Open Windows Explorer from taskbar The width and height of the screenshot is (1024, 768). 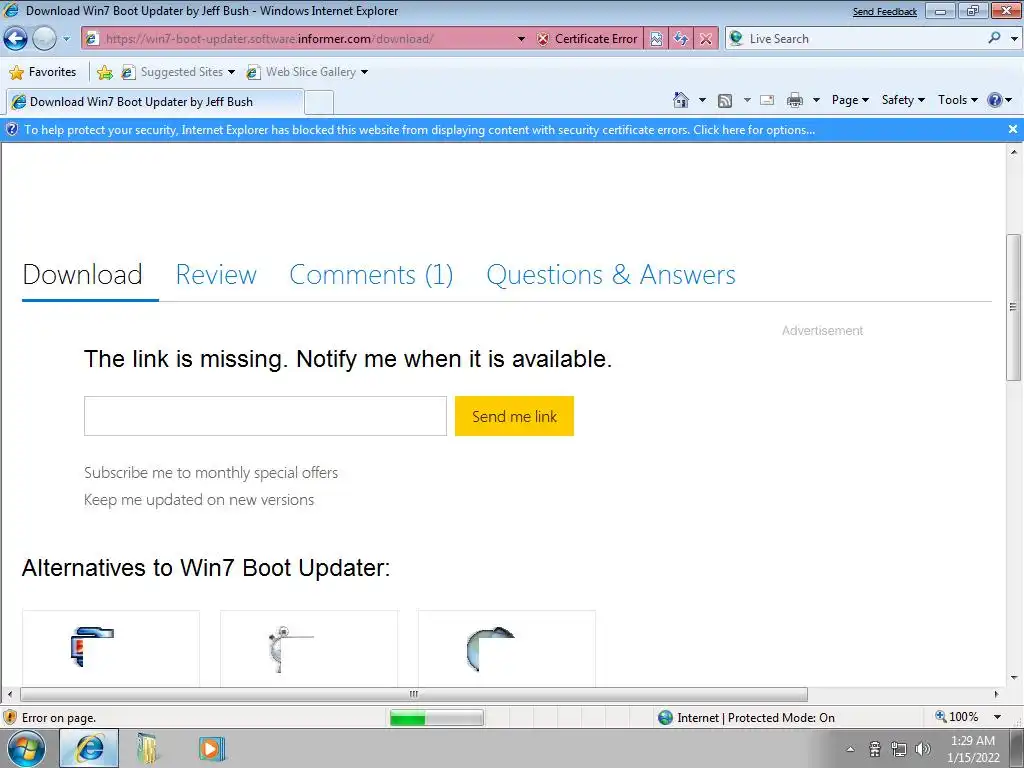coord(148,748)
